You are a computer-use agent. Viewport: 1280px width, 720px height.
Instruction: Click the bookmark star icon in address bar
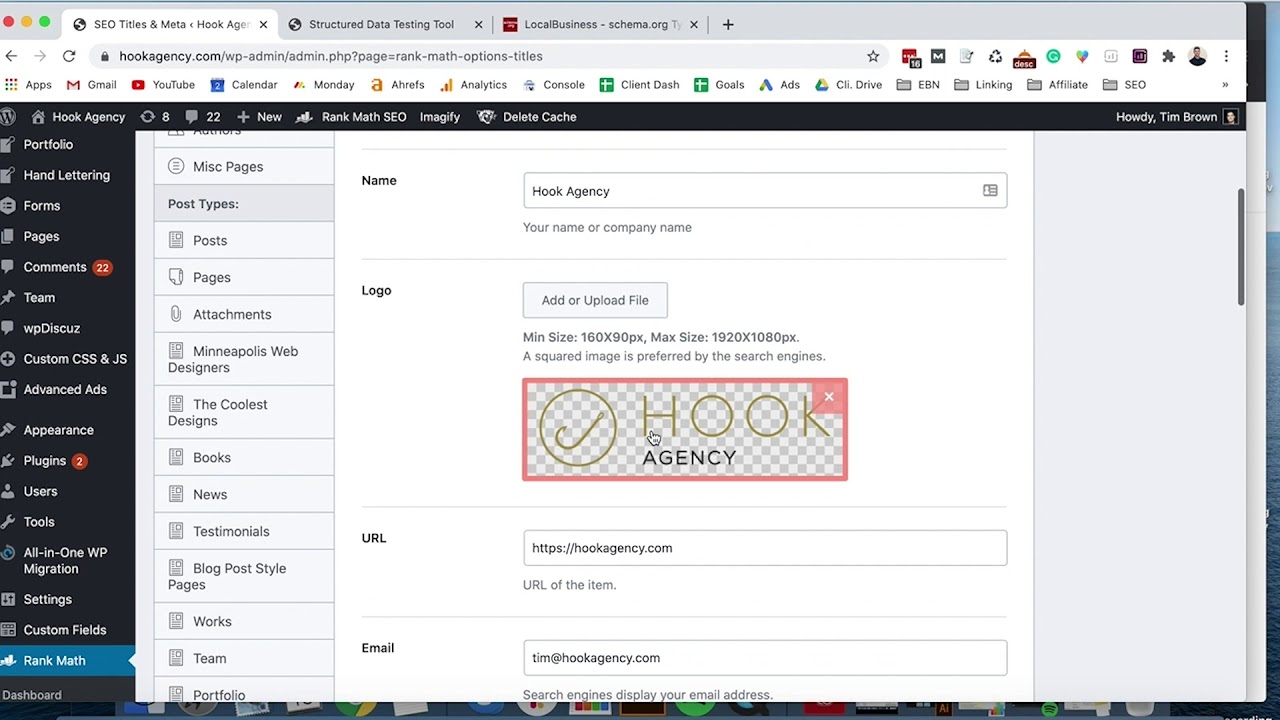pos(873,56)
